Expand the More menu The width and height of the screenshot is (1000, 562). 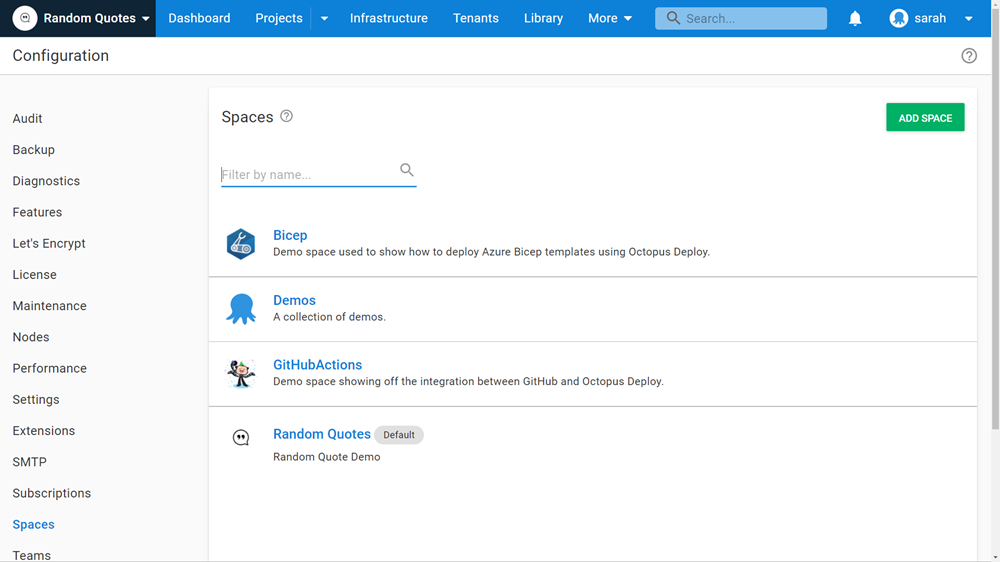click(x=610, y=18)
